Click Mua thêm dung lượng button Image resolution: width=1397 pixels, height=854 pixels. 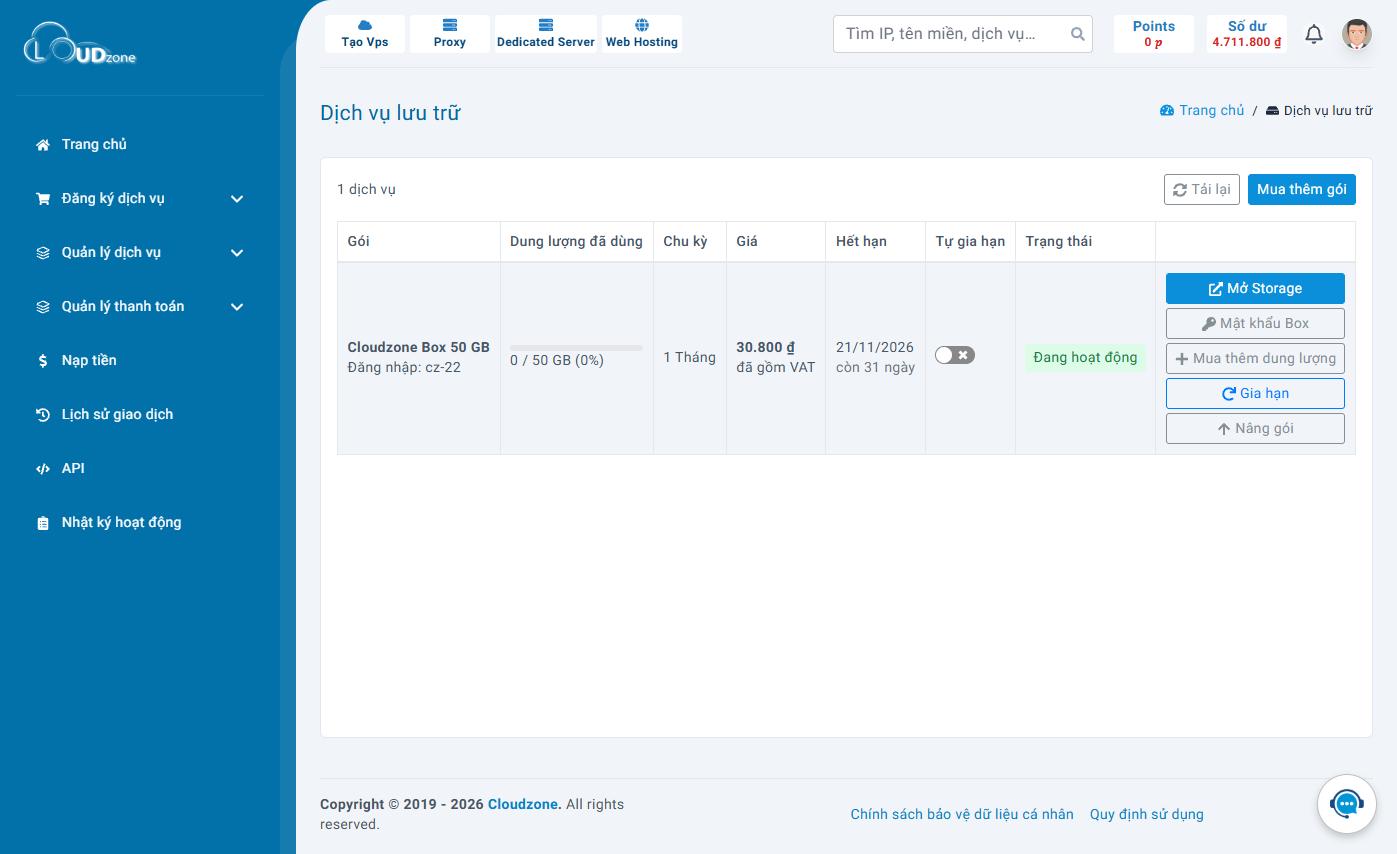click(1255, 358)
